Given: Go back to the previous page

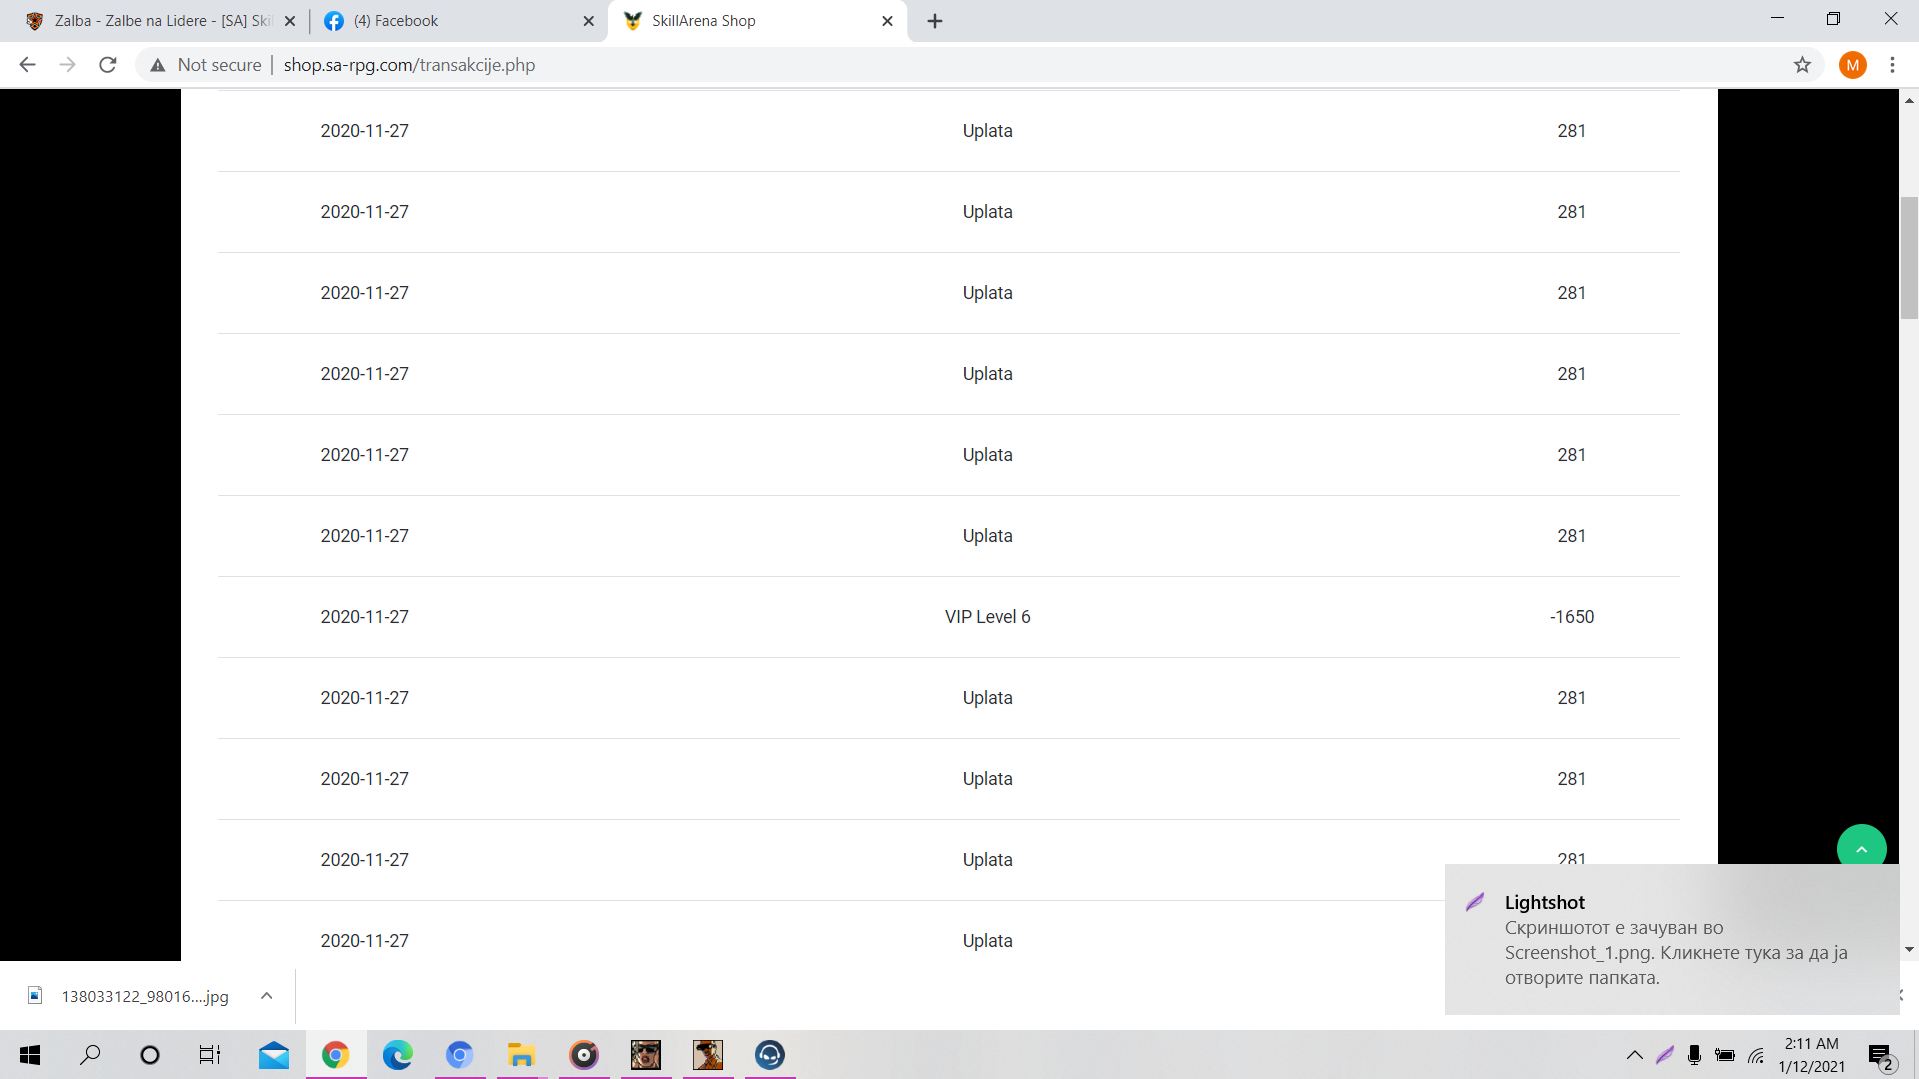Looking at the screenshot, I should 27,65.
